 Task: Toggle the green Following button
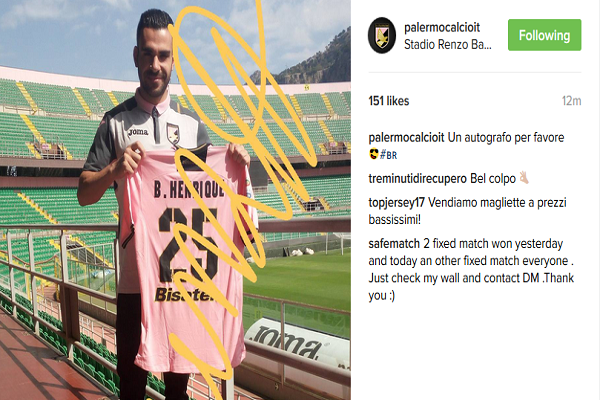point(544,35)
